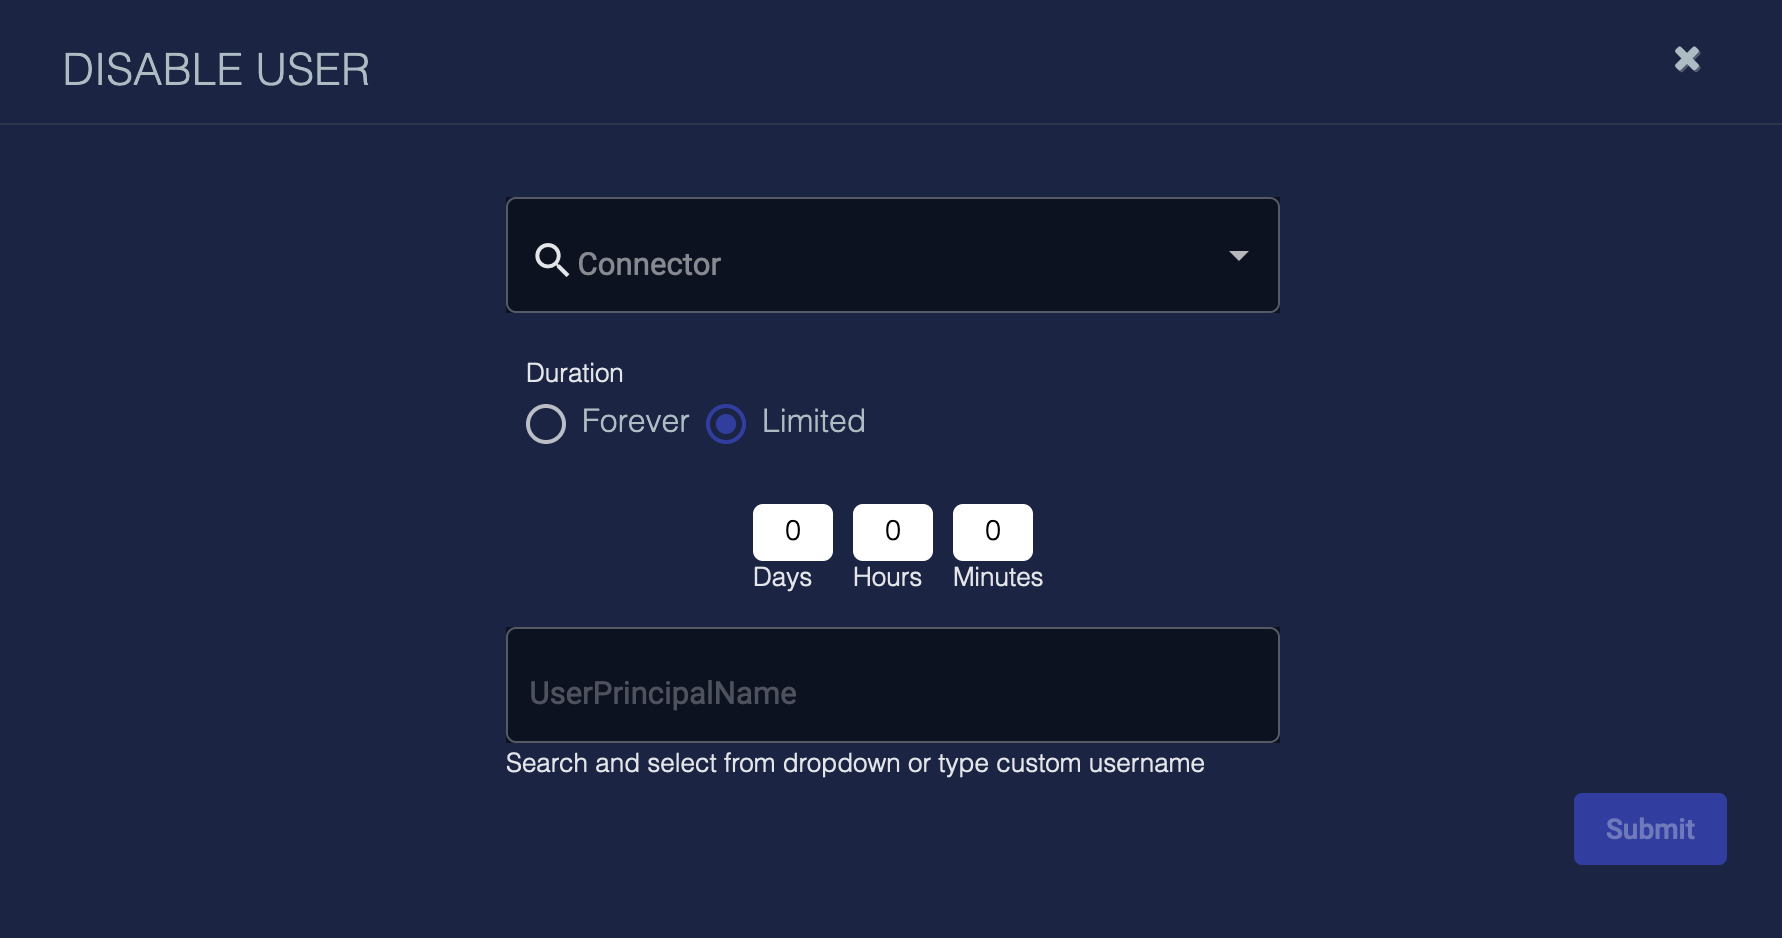
Task: Focus the Minutes number box
Action: (x=992, y=531)
